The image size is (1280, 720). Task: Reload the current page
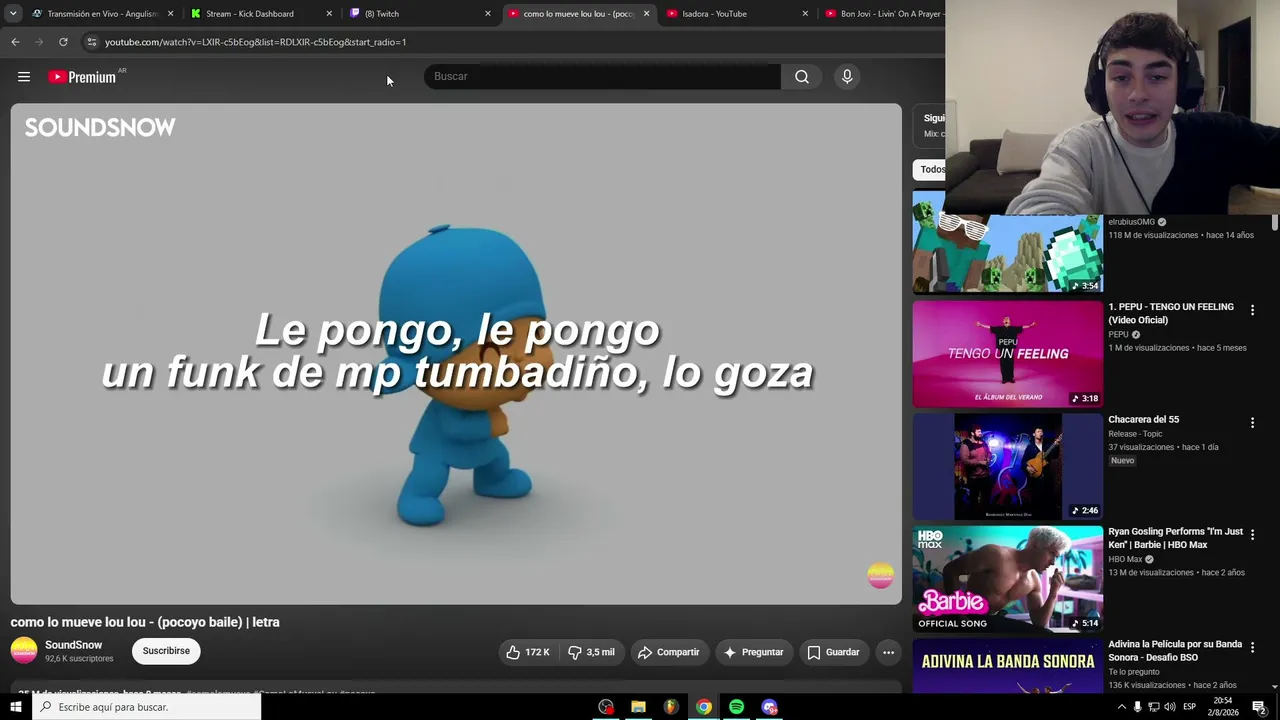coord(63,42)
